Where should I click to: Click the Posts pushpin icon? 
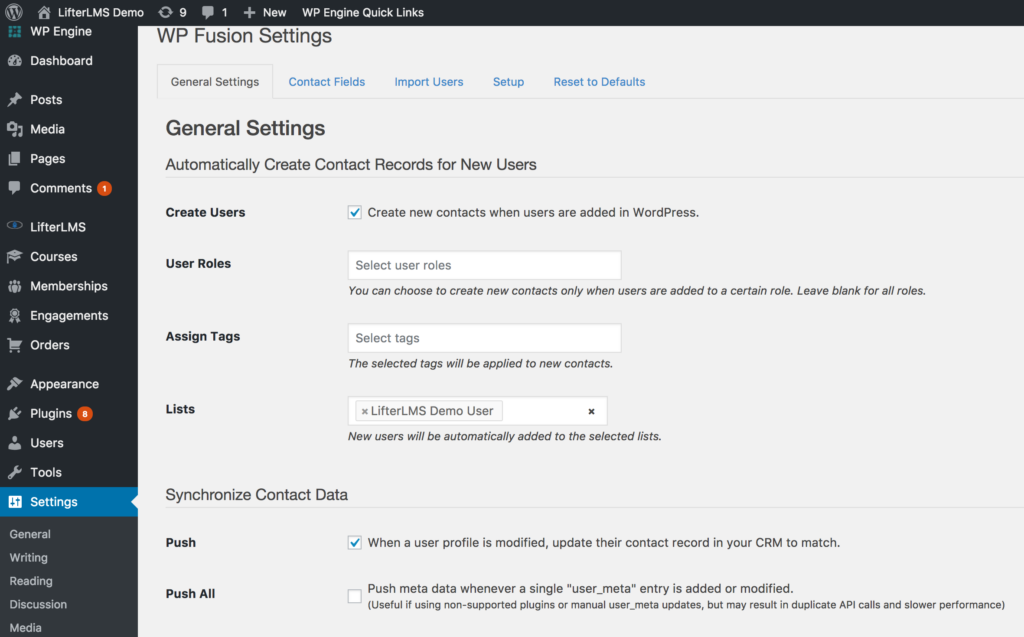point(14,99)
